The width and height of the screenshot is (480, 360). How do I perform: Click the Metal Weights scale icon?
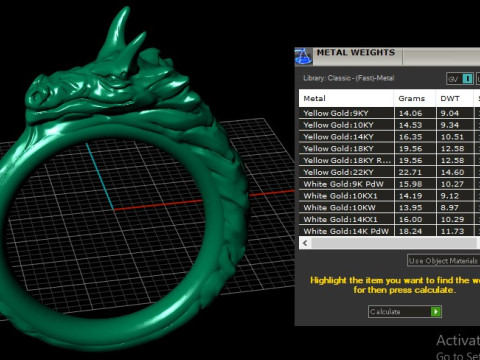point(303,56)
